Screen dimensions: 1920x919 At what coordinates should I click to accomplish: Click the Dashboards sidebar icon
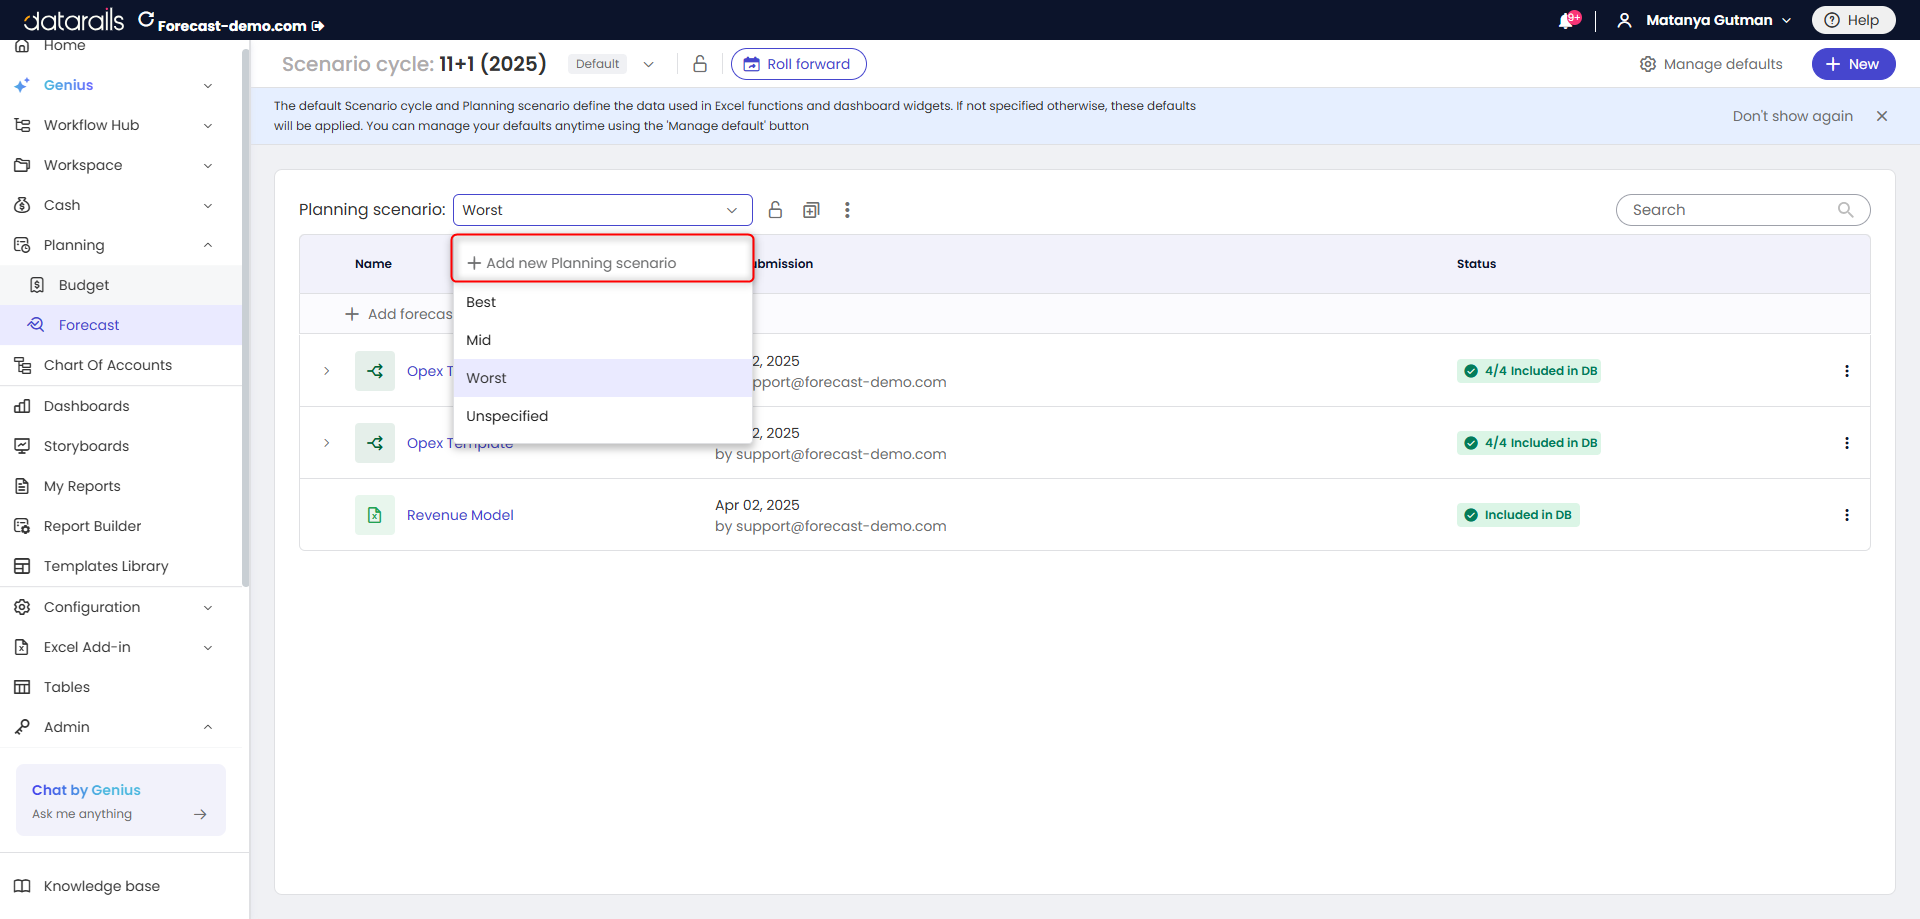(22, 406)
